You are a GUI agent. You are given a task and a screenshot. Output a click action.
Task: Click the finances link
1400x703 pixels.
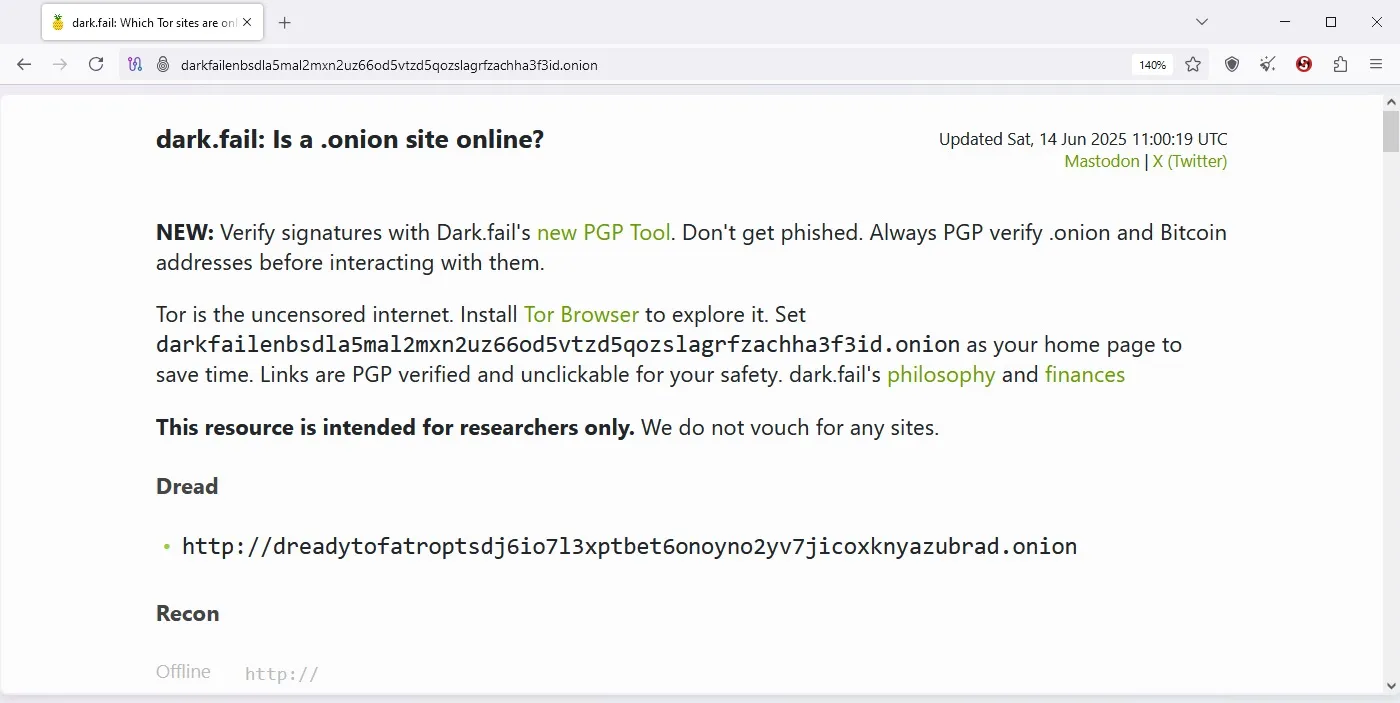point(1085,374)
